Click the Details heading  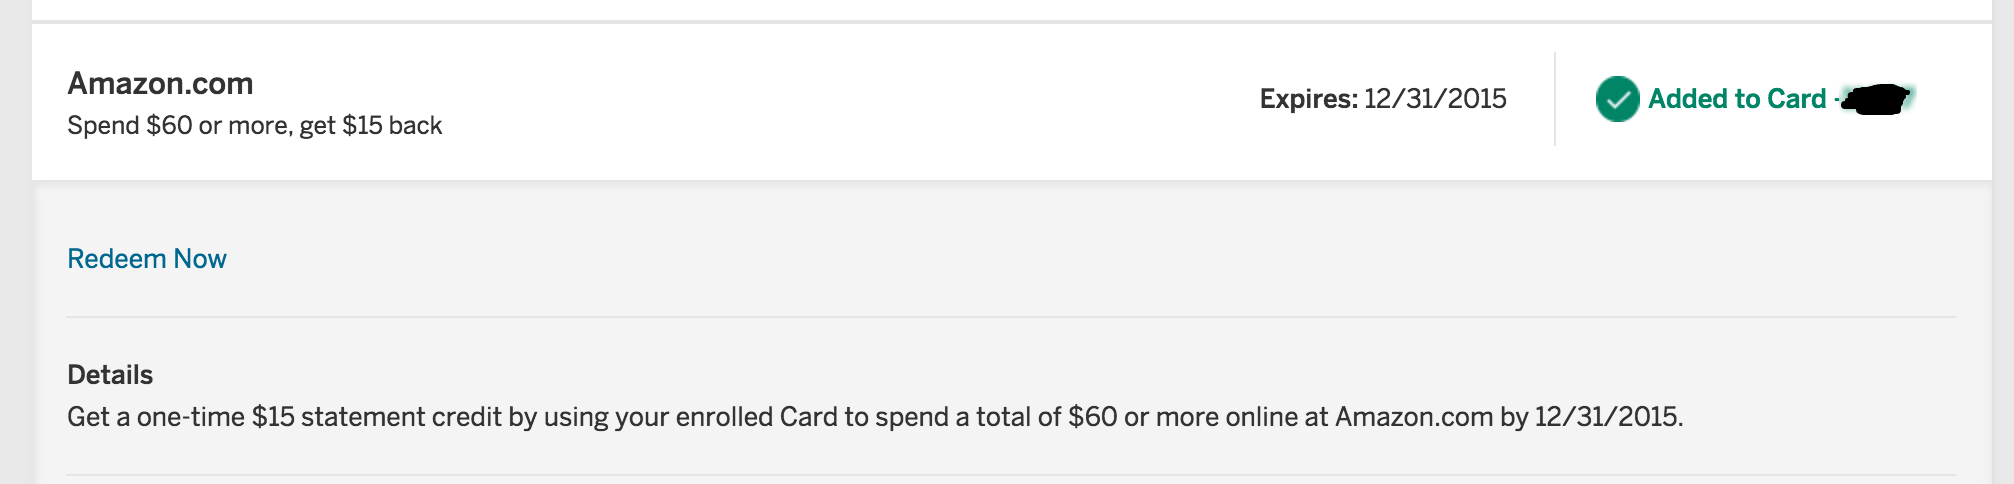(x=110, y=375)
